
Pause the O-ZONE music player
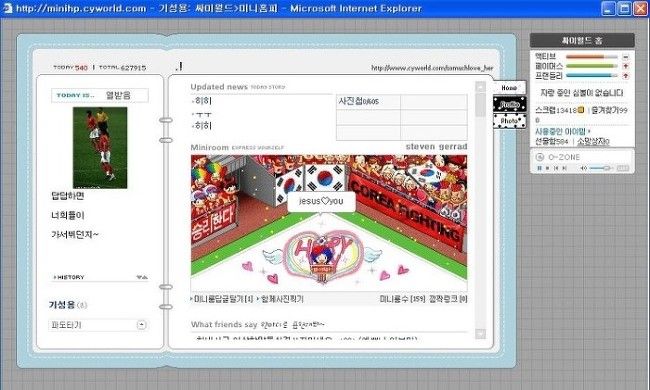click(x=539, y=168)
